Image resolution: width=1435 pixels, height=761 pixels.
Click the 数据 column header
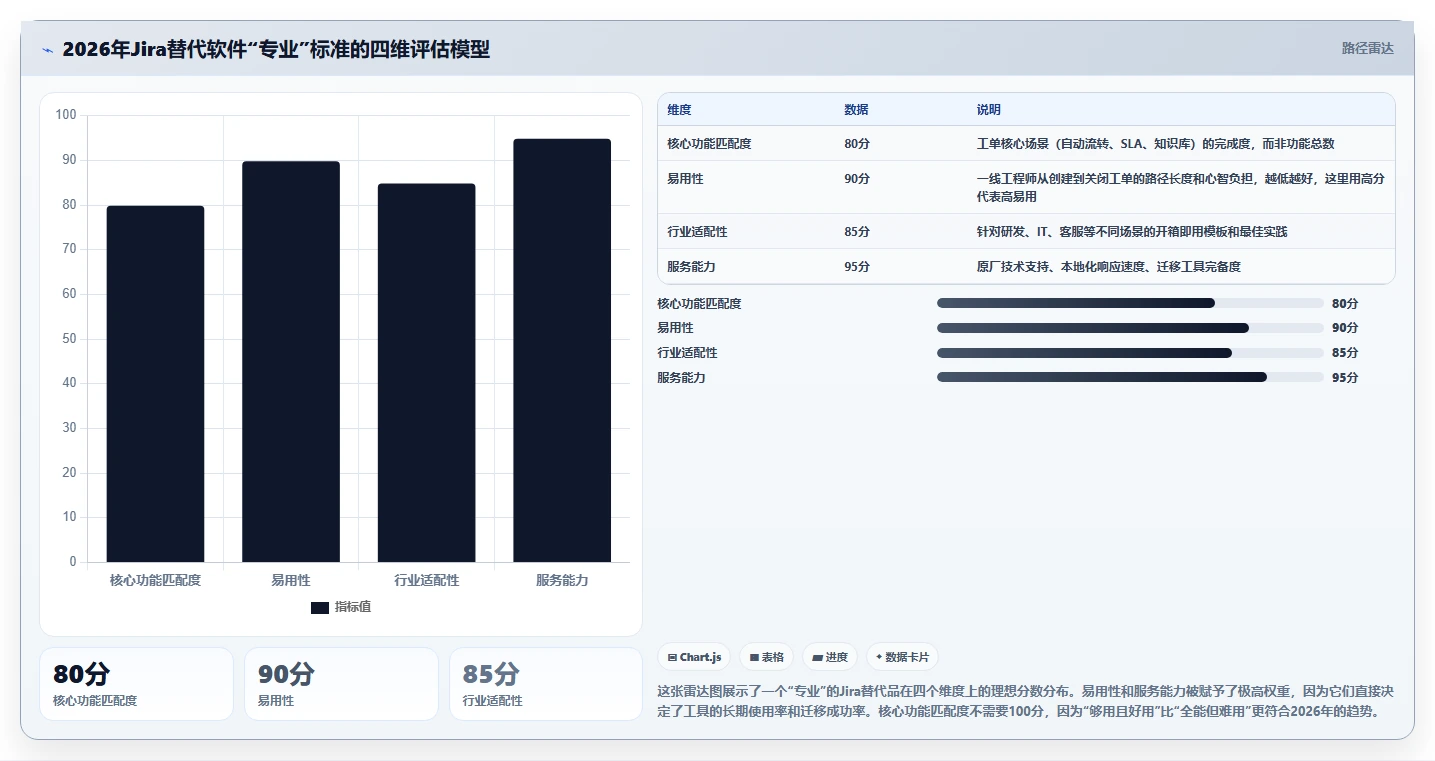coord(900,110)
